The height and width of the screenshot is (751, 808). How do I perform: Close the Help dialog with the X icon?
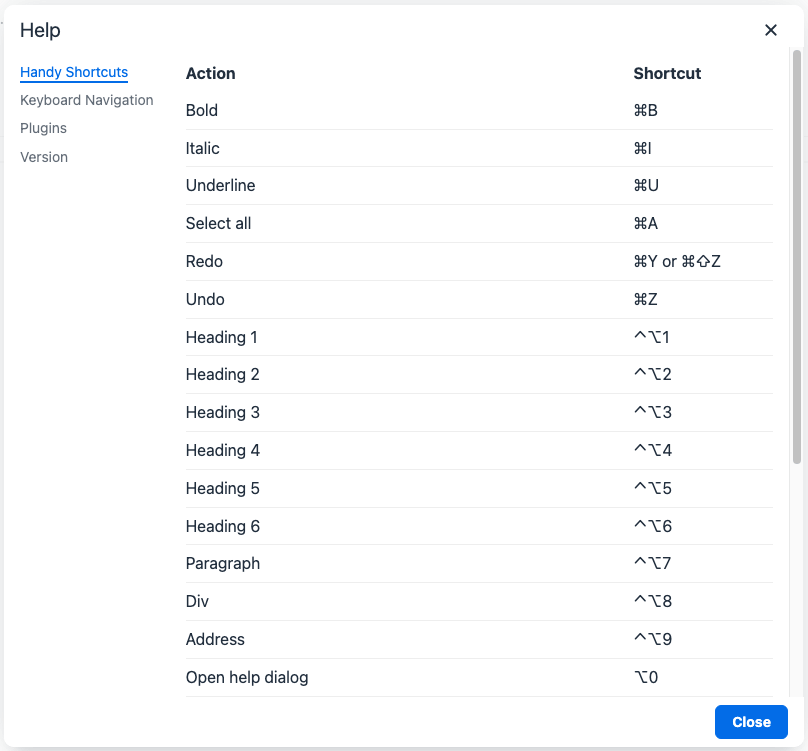(771, 30)
